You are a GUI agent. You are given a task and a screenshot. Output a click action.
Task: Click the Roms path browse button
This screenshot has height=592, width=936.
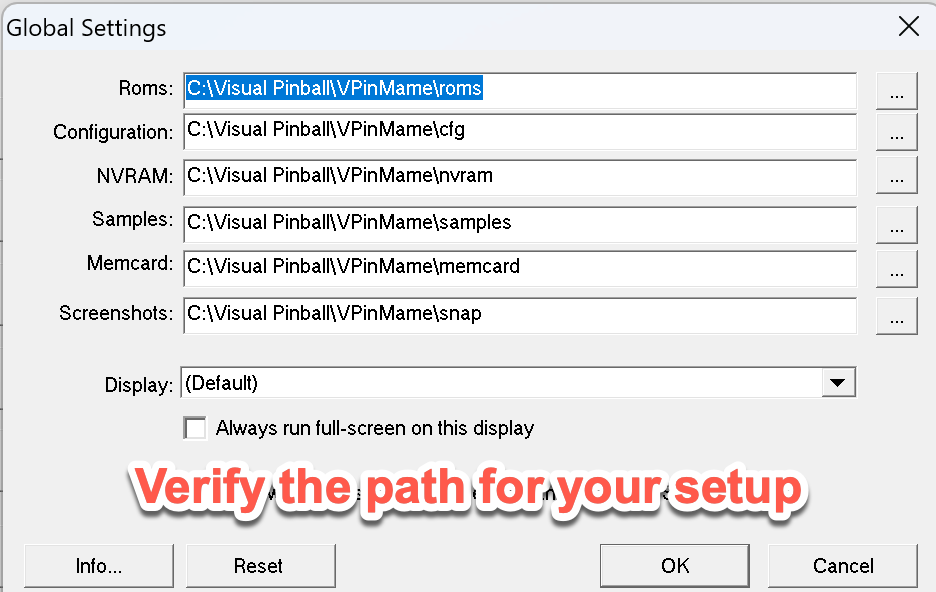(896, 90)
